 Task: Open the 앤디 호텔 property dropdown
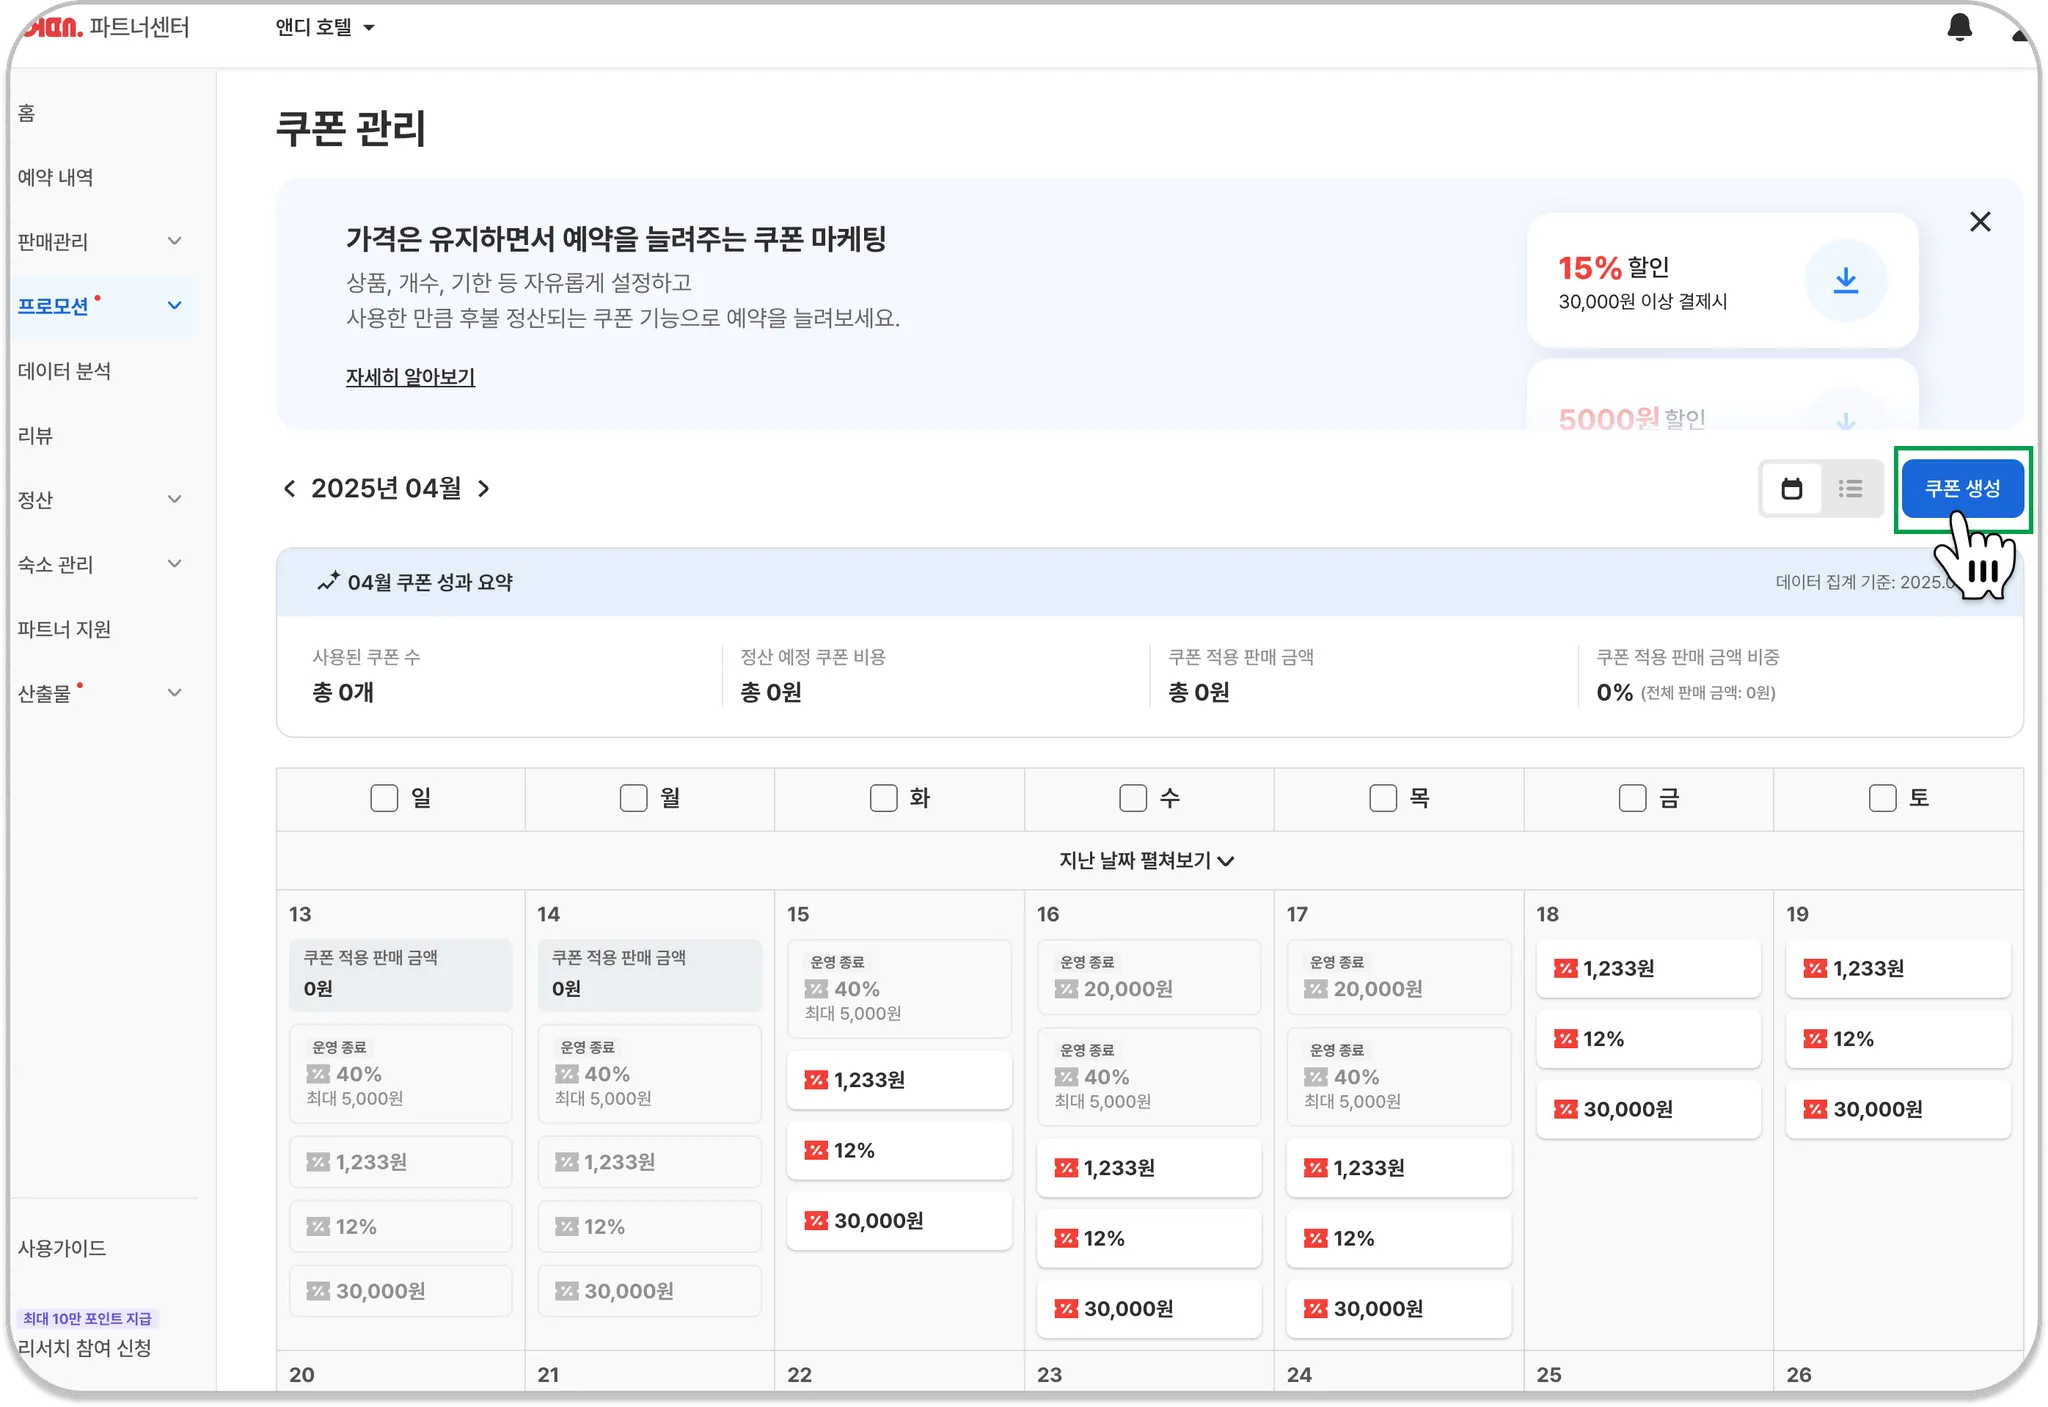point(325,28)
